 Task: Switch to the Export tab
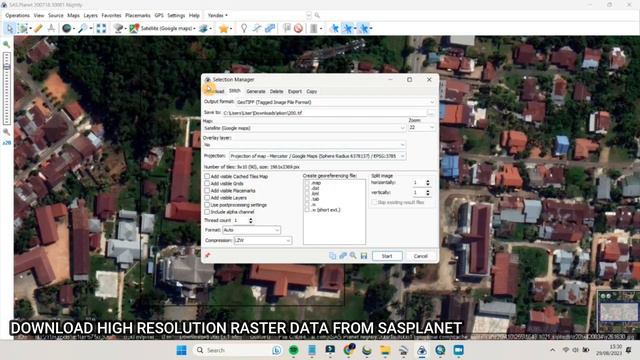[295, 91]
